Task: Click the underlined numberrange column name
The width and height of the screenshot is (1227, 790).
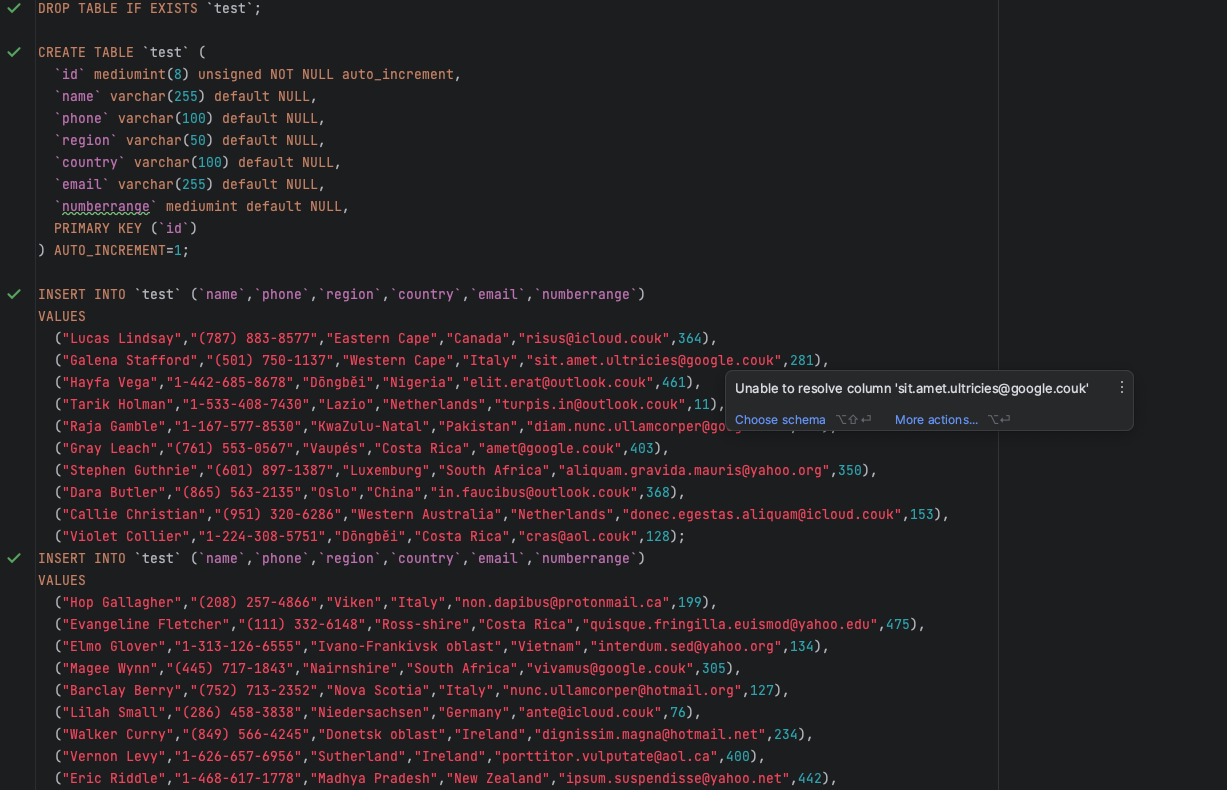Action: tap(105, 206)
